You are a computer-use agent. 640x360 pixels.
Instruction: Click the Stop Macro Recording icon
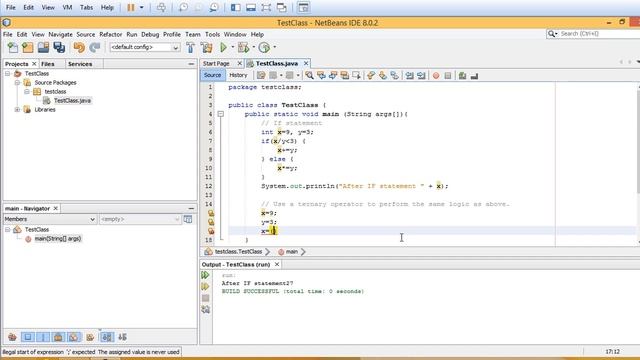[448, 76]
